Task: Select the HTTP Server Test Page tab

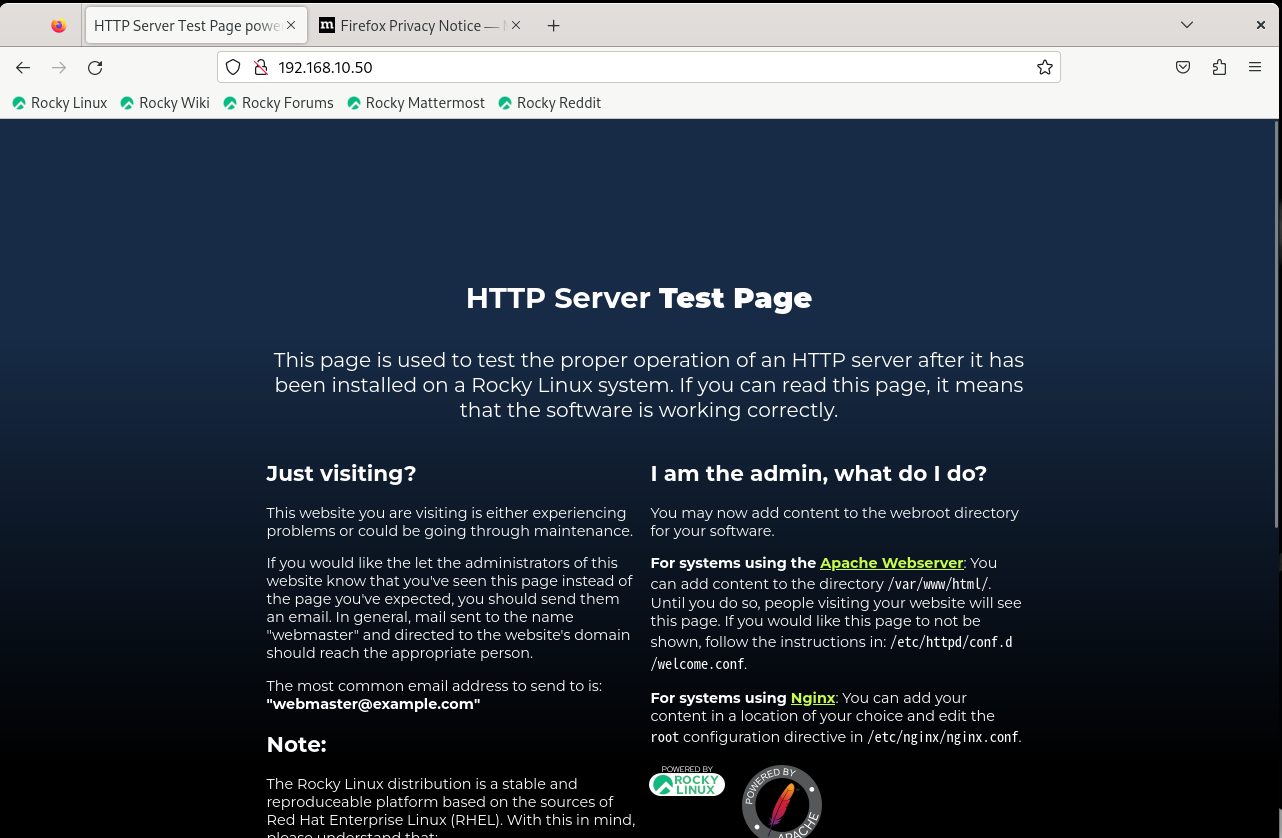Action: tap(197, 26)
